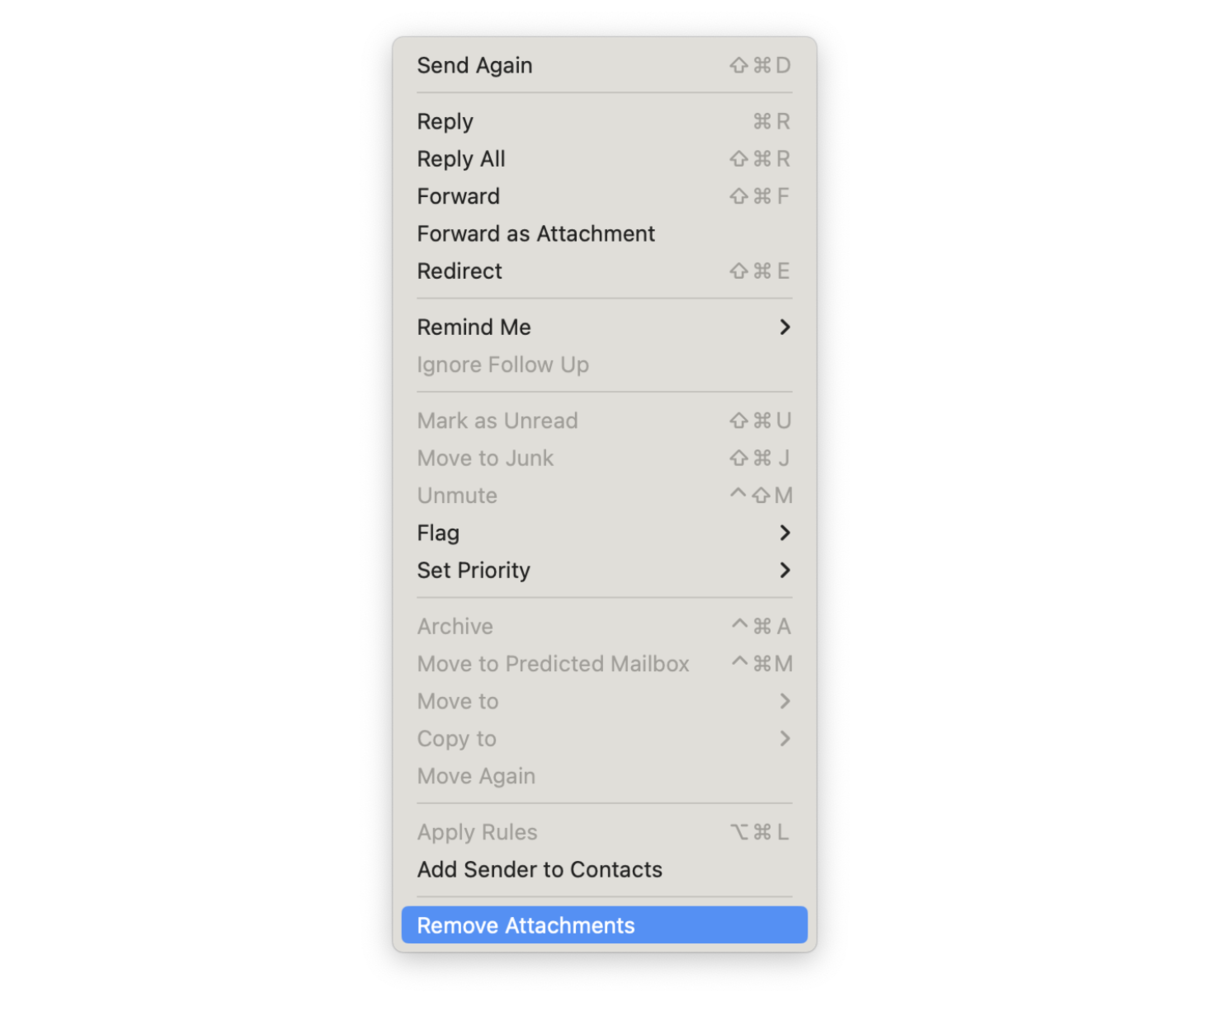Redirect the current email

tap(459, 271)
